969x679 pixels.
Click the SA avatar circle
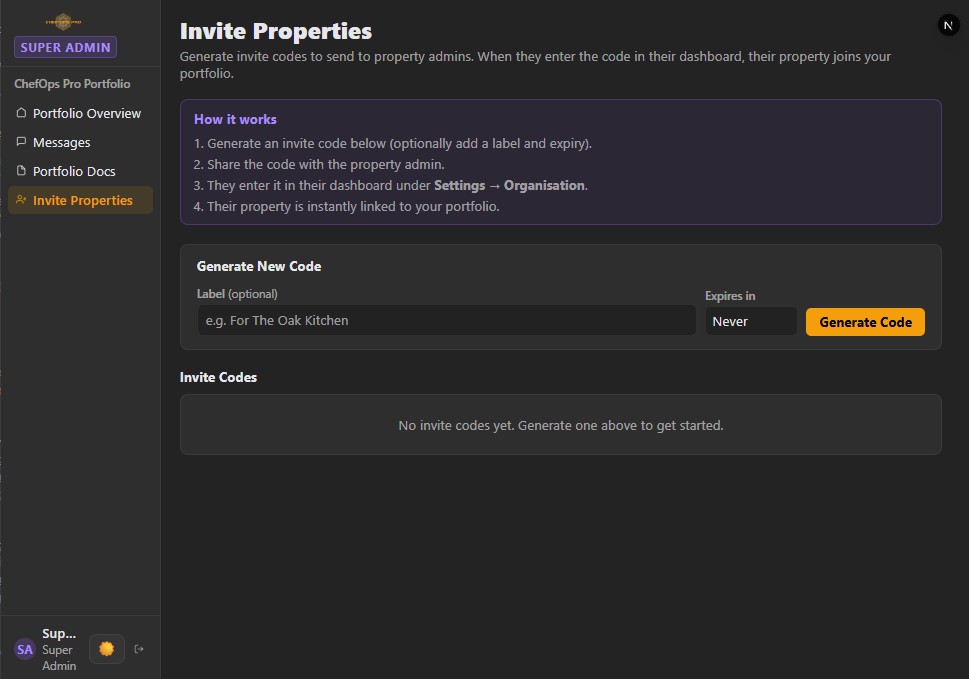(x=25, y=649)
